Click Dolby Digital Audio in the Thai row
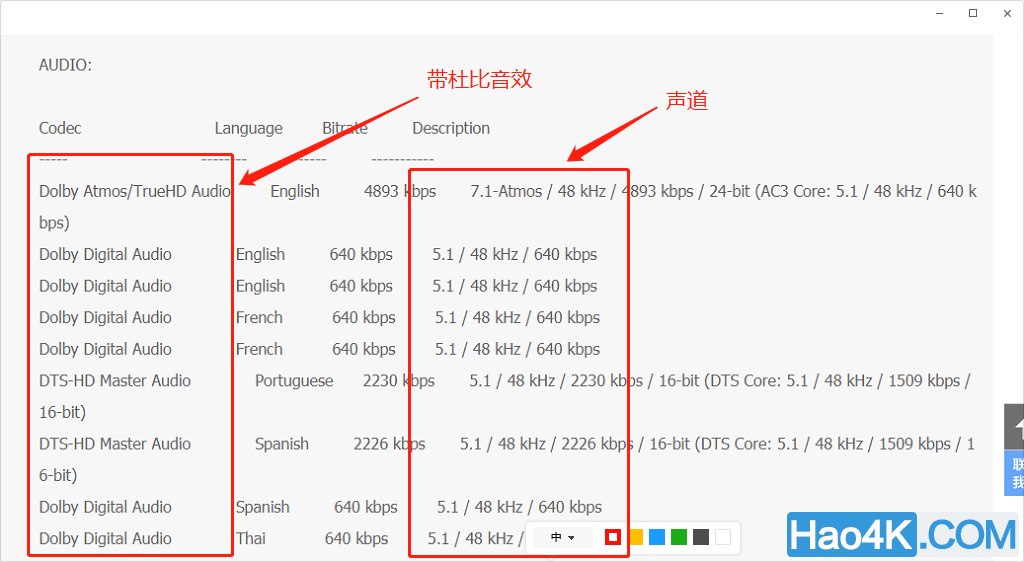 105,539
